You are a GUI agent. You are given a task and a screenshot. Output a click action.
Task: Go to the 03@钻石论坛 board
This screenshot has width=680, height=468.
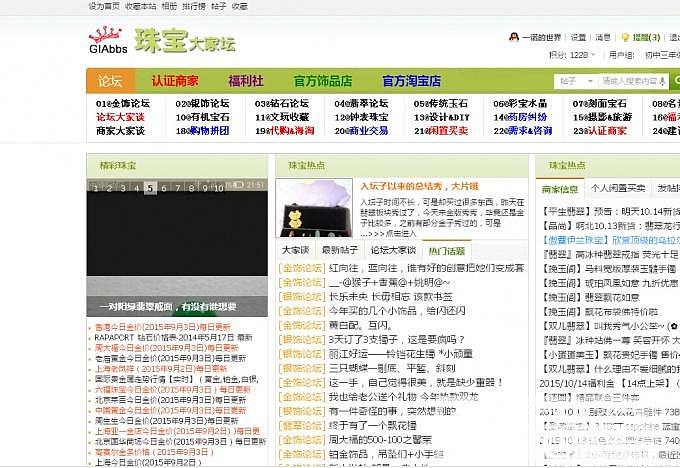[282, 104]
